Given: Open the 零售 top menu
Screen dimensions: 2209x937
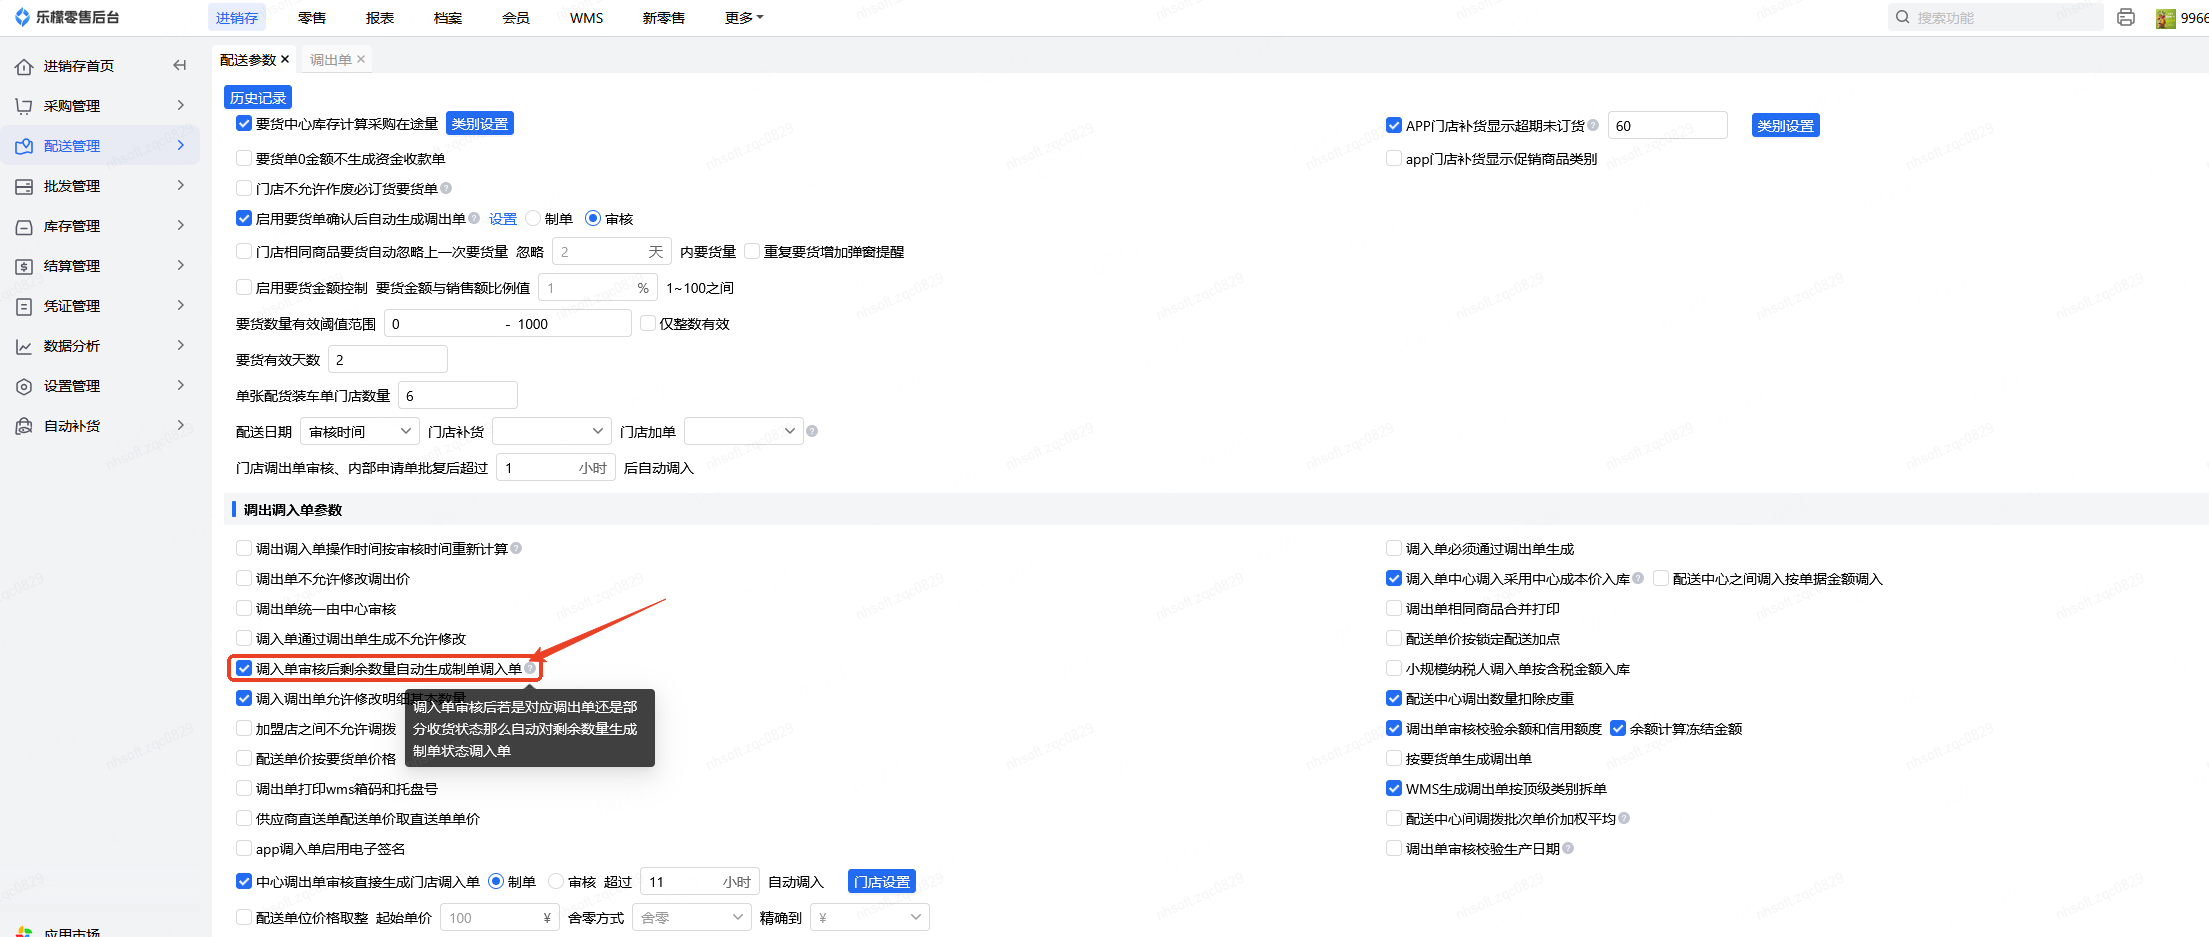Looking at the screenshot, I should (312, 18).
